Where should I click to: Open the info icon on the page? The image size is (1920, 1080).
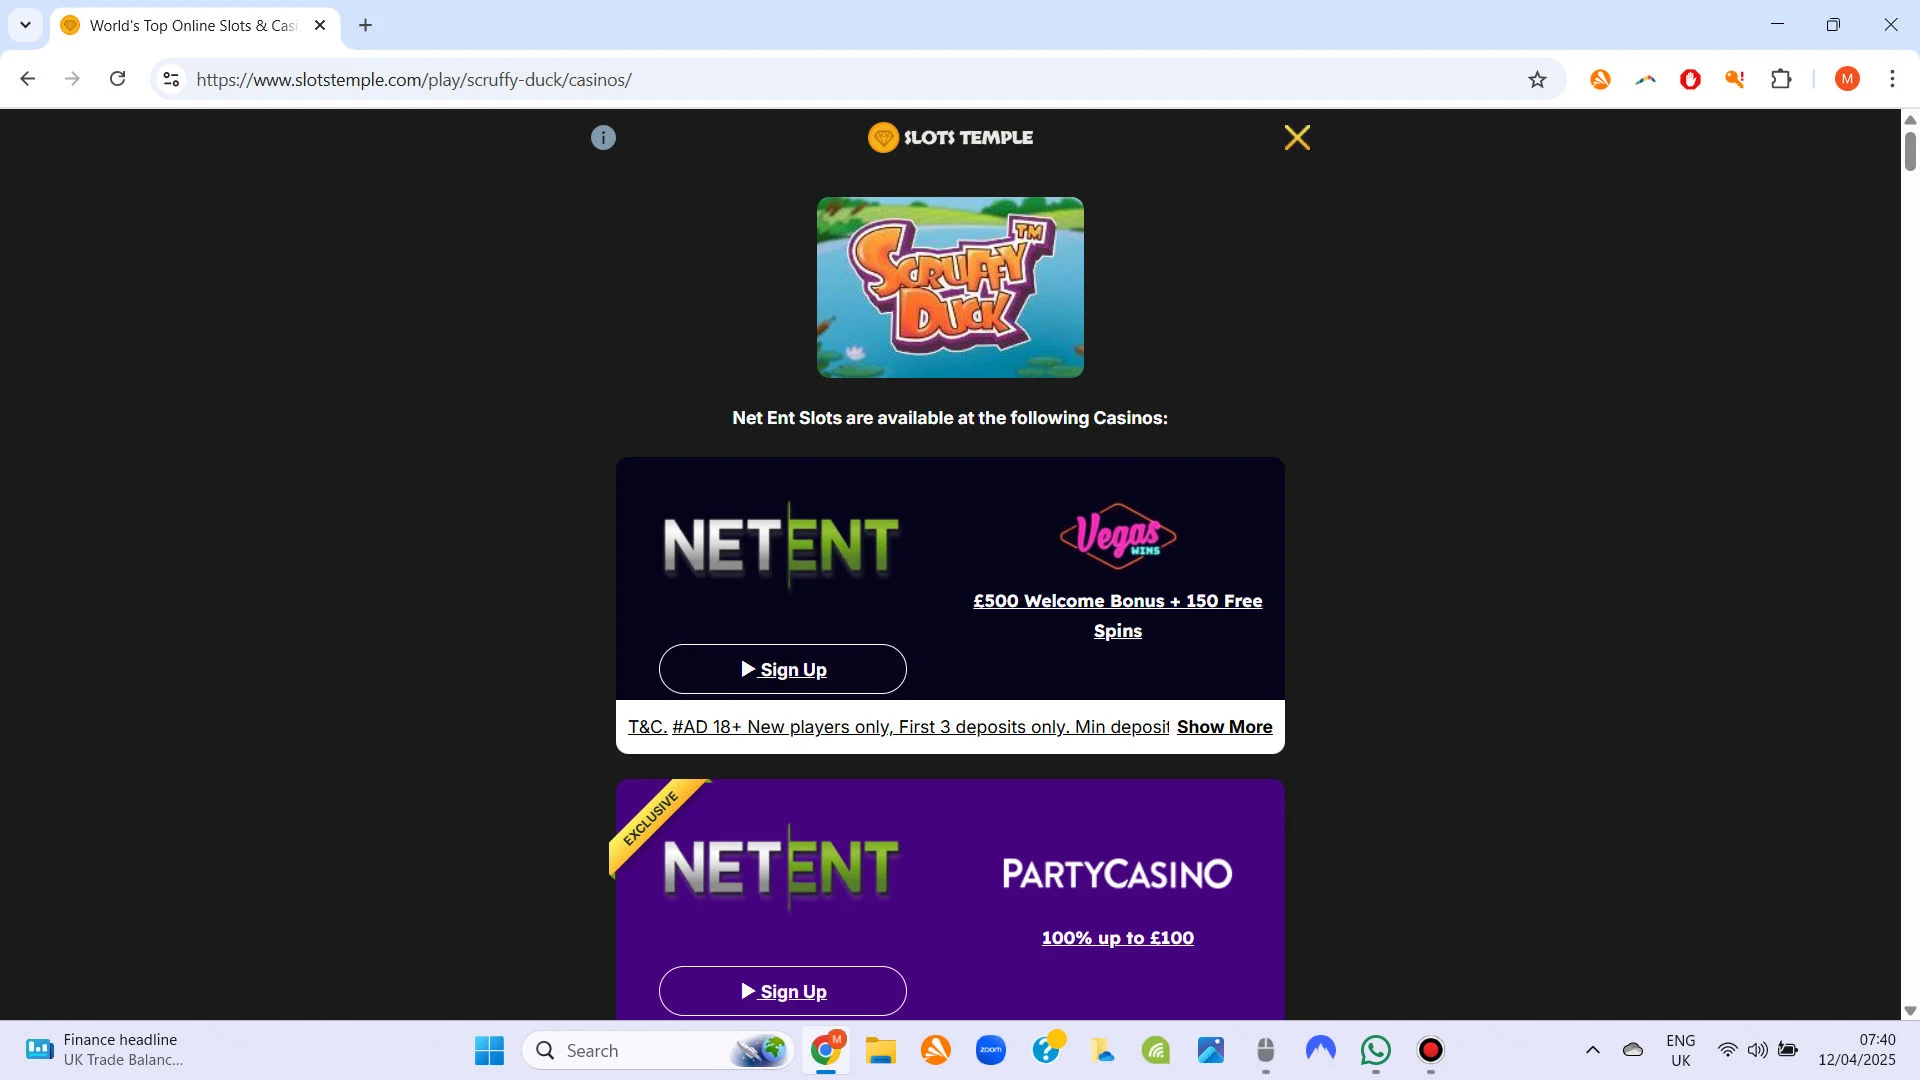tap(603, 138)
